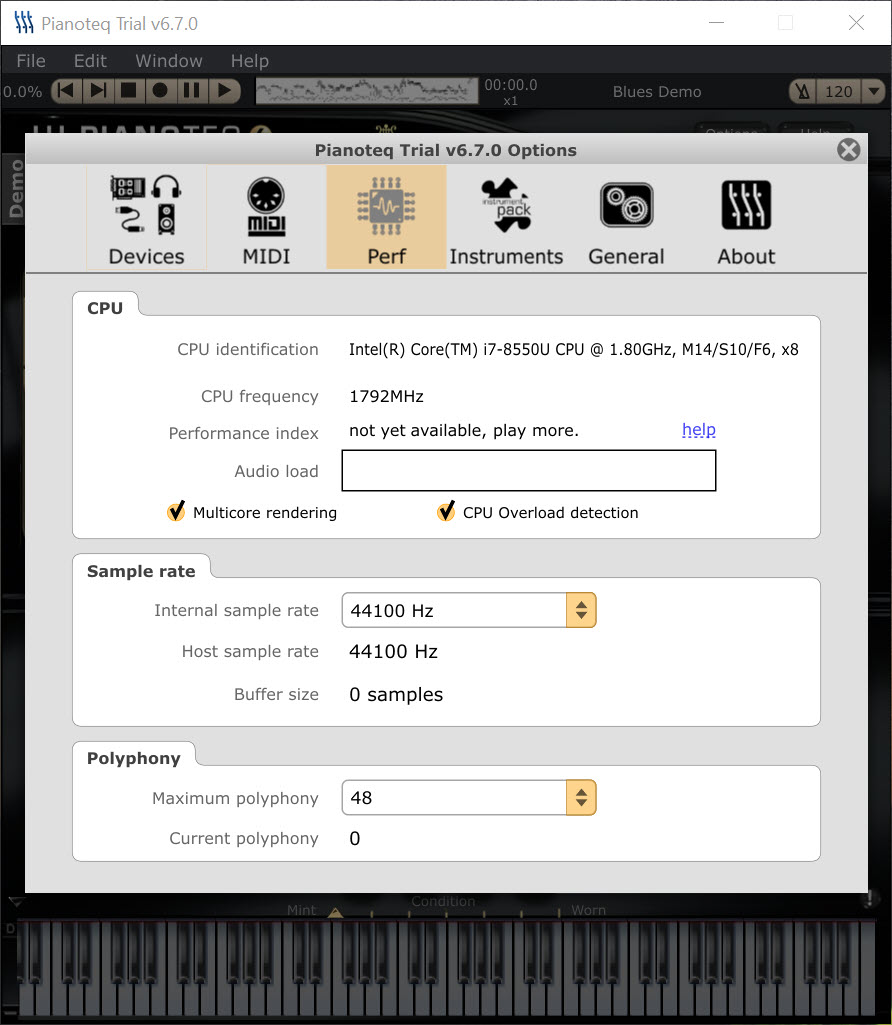Open the File menu

(x=31, y=61)
